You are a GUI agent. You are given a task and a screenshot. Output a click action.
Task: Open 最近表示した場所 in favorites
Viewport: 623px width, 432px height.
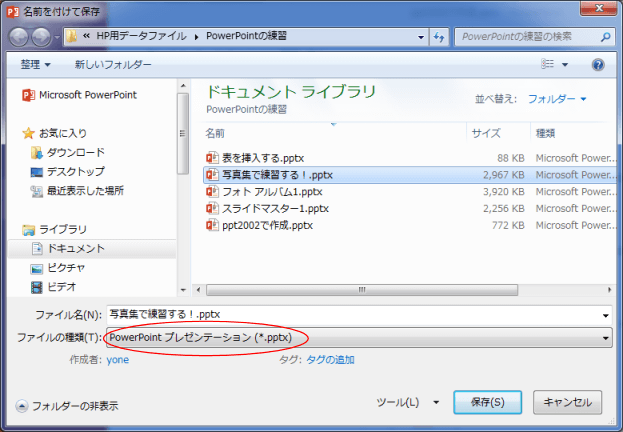(77, 191)
